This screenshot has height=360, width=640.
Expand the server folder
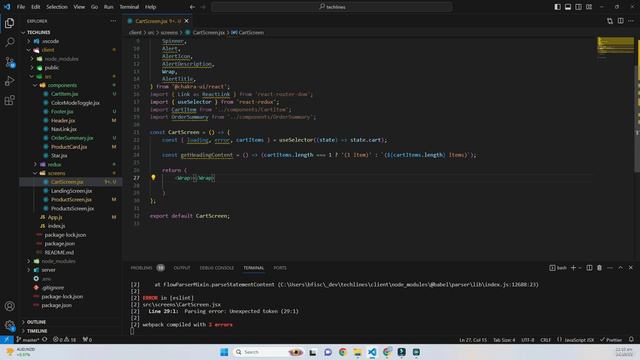(48, 270)
